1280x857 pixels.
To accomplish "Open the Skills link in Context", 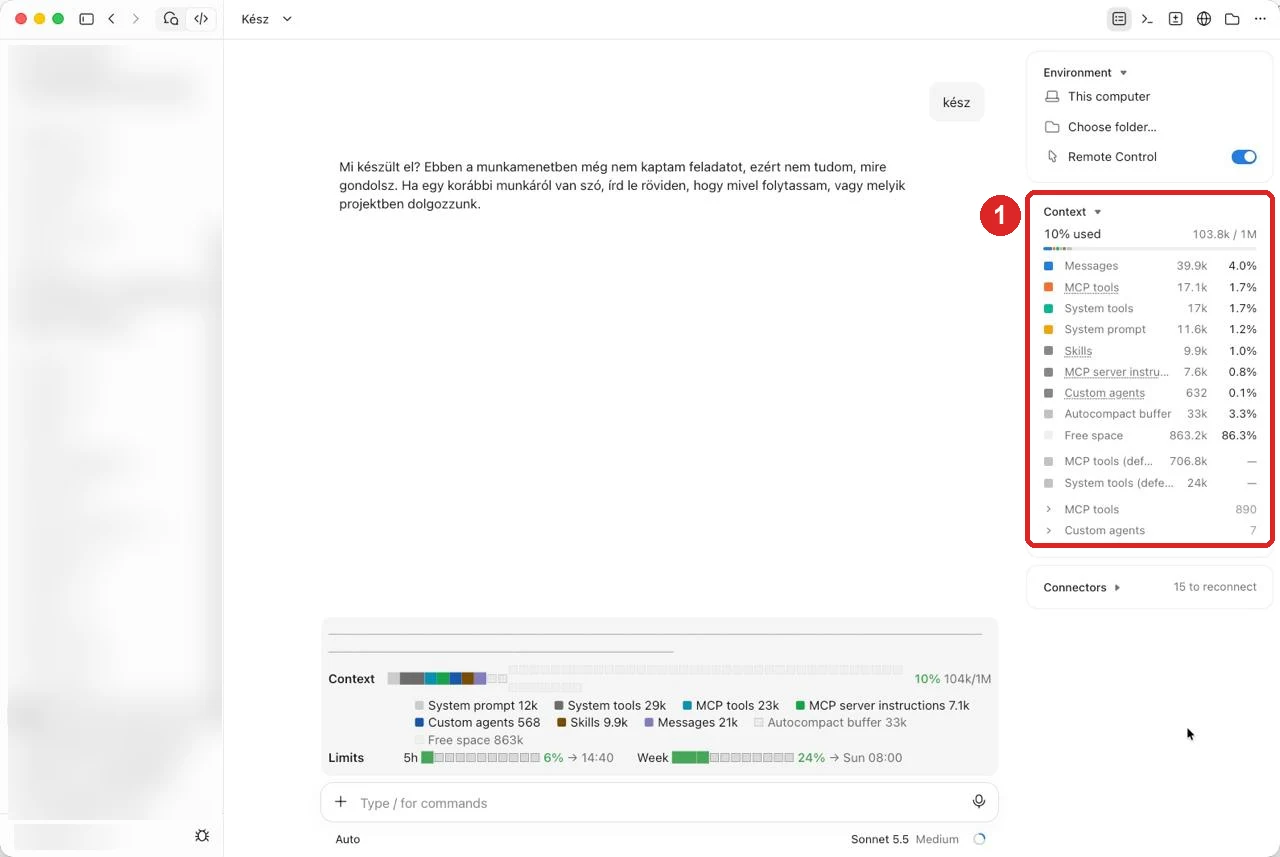I will [x=1078, y=351].
